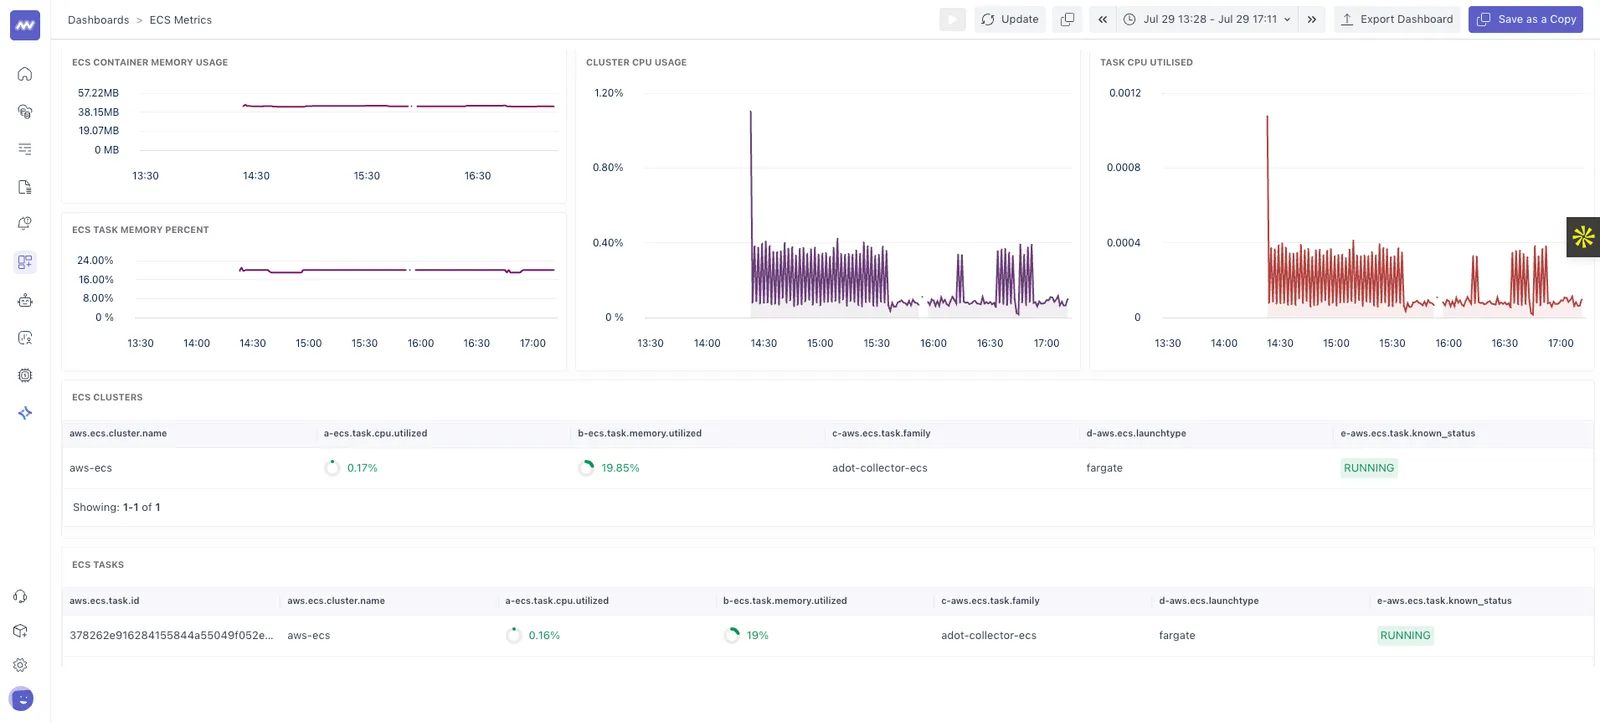Click task ID 378262e916284155844a55049f052e
Viewport: 1600px width, 723px height.
tap(171, 635)
